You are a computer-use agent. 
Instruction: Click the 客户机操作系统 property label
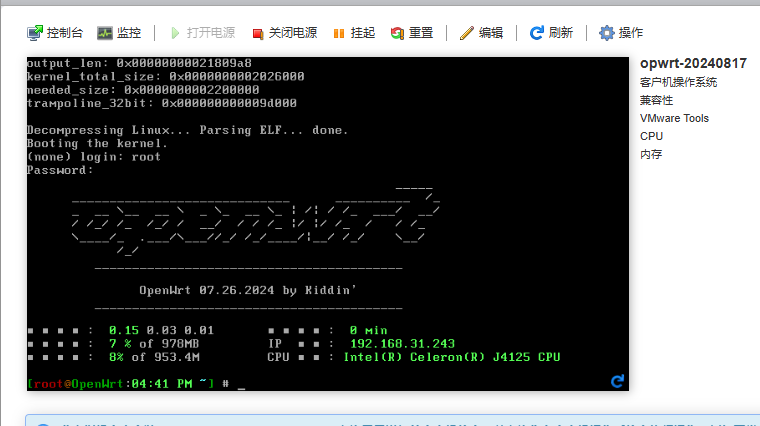(678, 82)
